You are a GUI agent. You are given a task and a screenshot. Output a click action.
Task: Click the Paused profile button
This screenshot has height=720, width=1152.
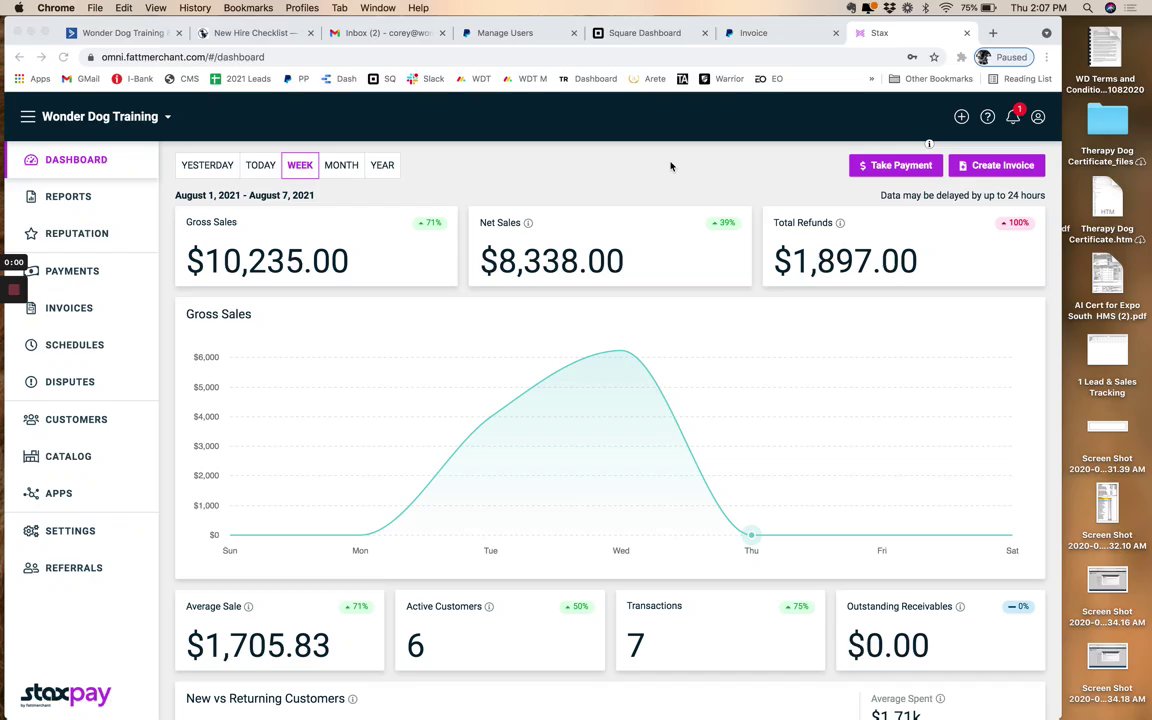coord(1004,57)
